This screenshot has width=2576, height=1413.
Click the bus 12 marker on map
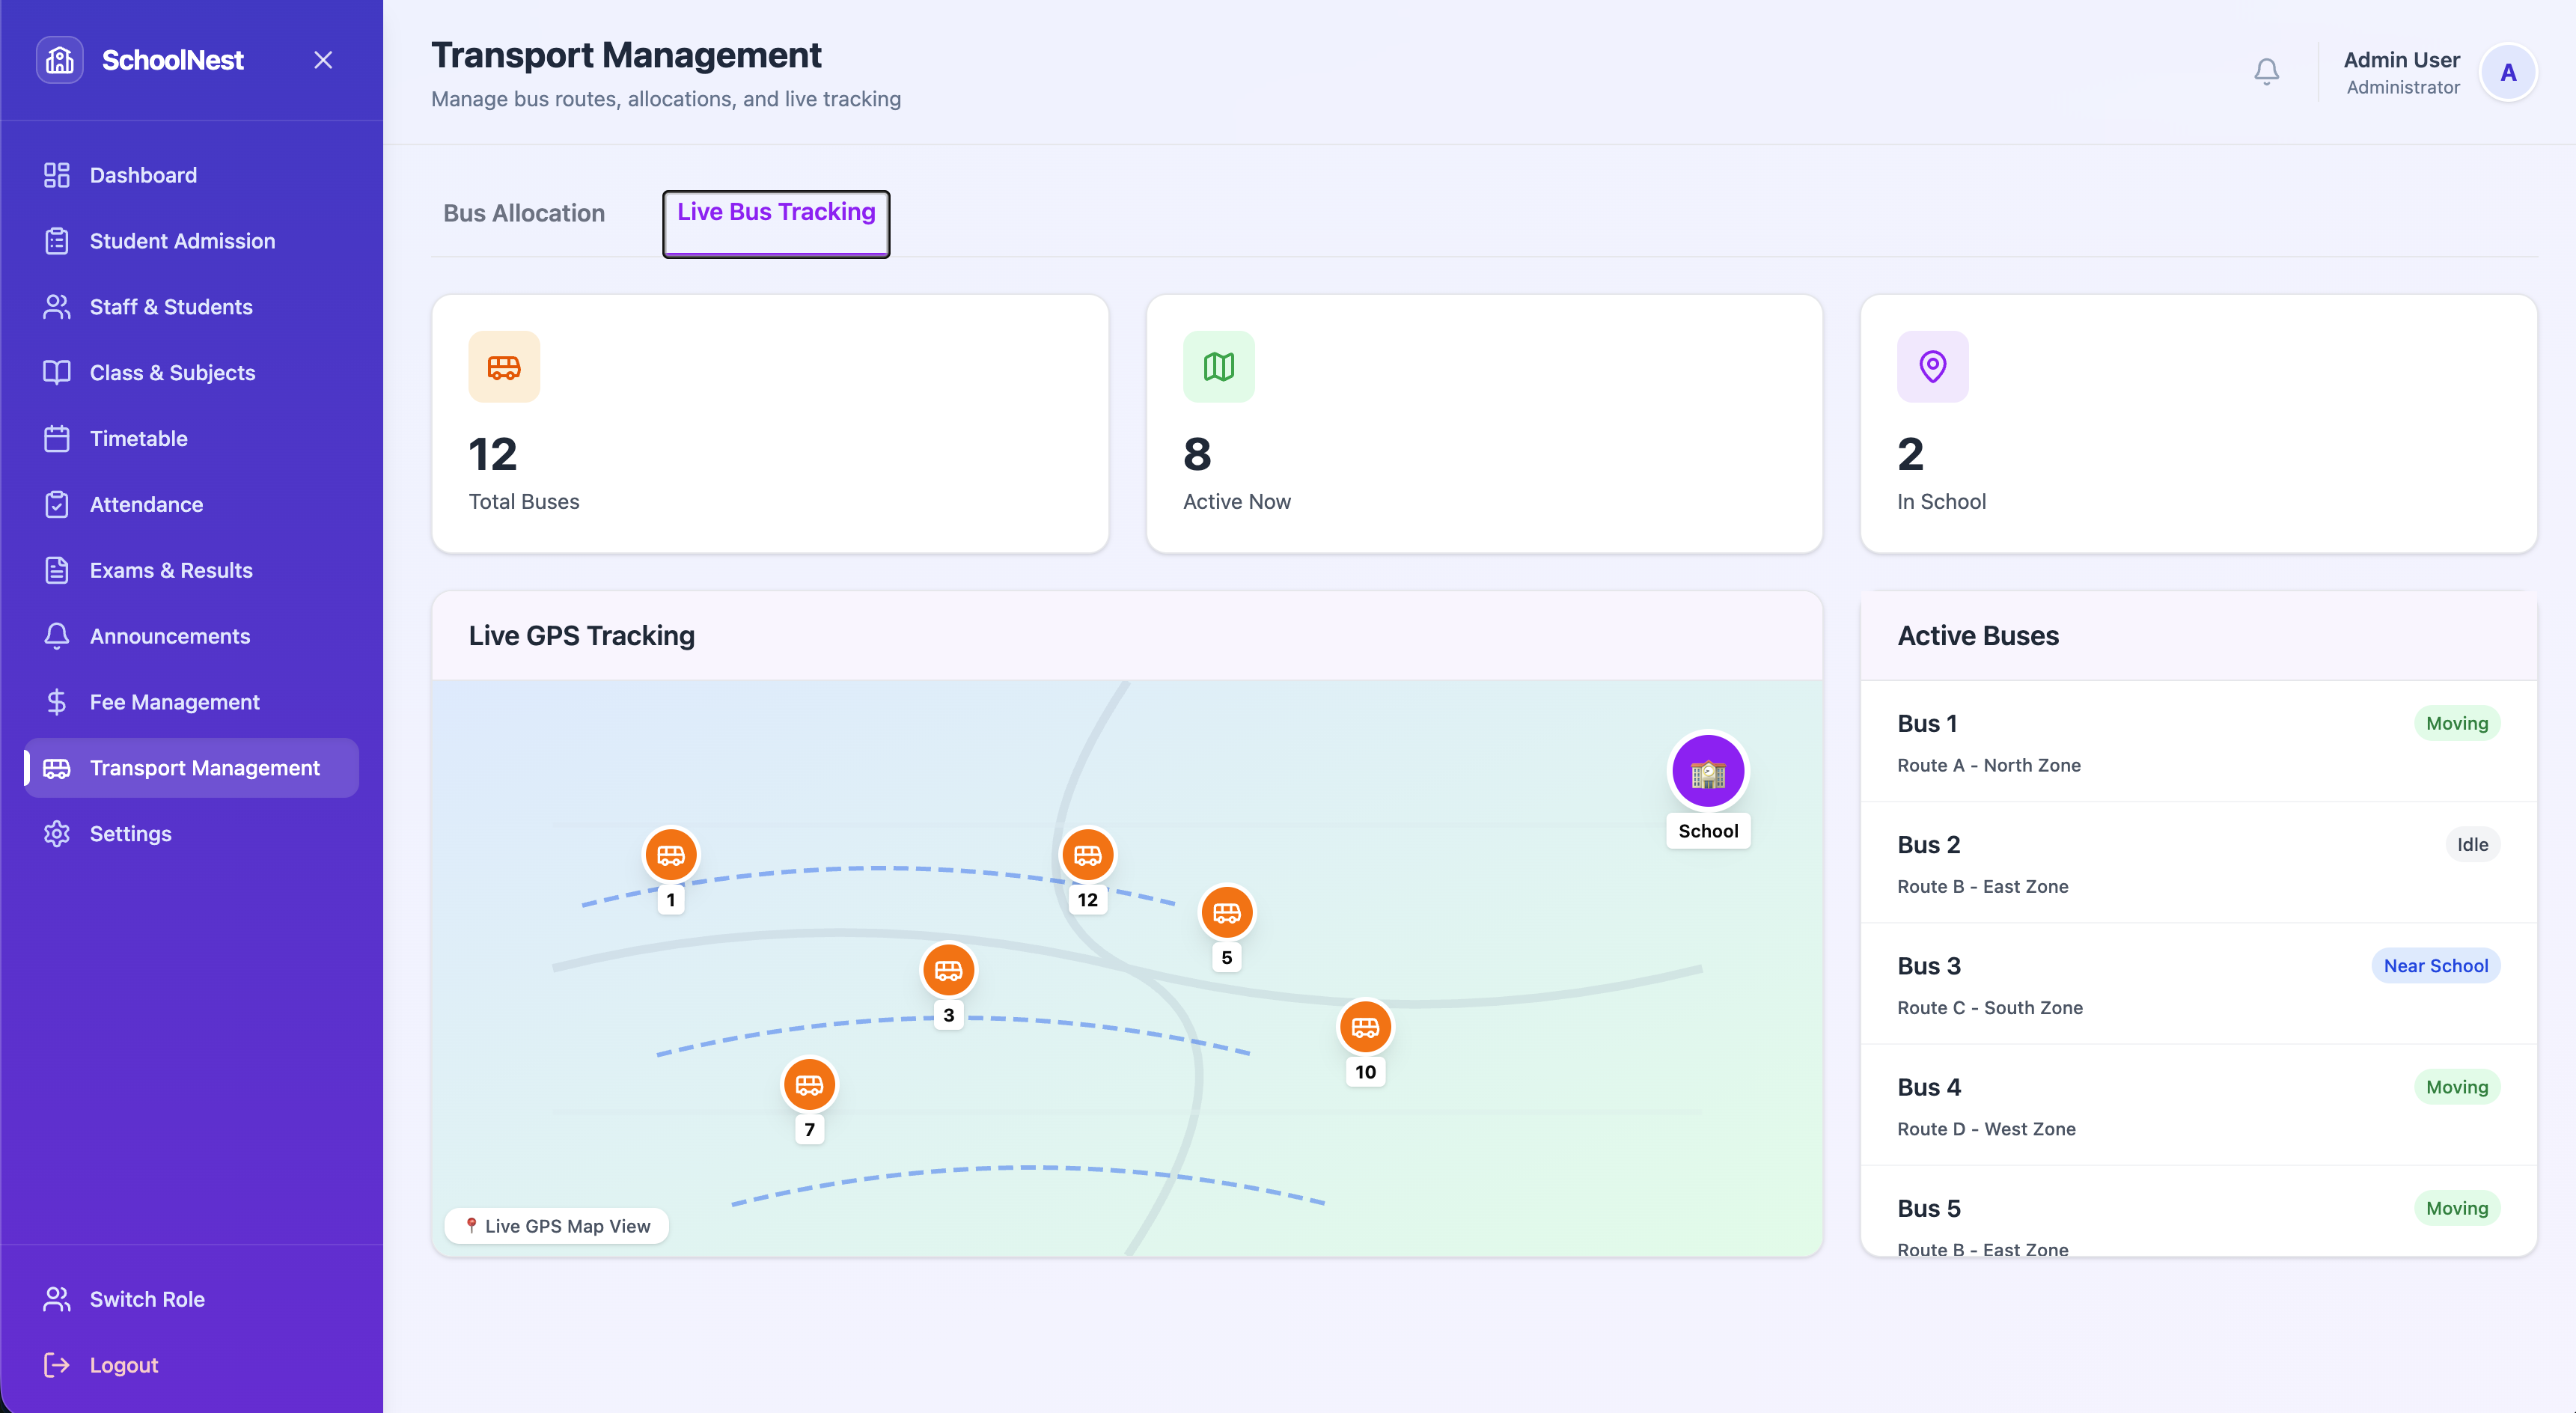[1087, 856]
